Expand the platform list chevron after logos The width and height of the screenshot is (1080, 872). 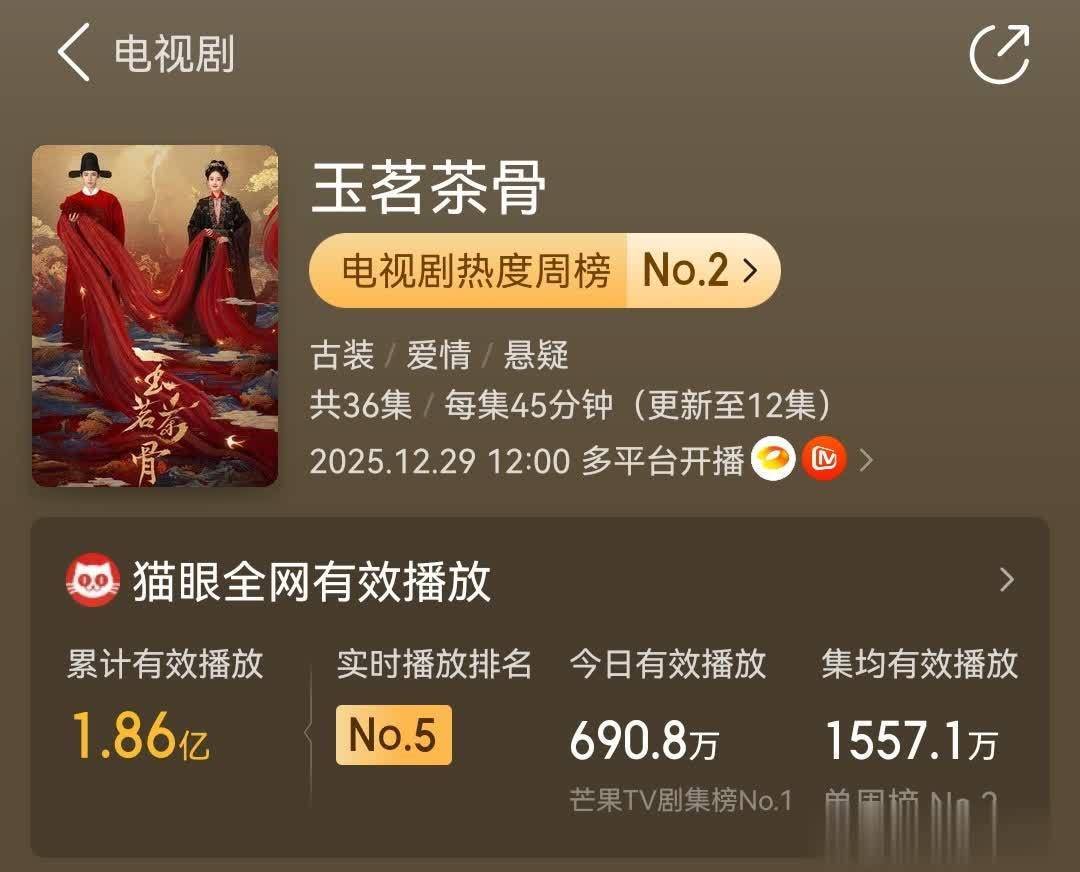[867, 460]
